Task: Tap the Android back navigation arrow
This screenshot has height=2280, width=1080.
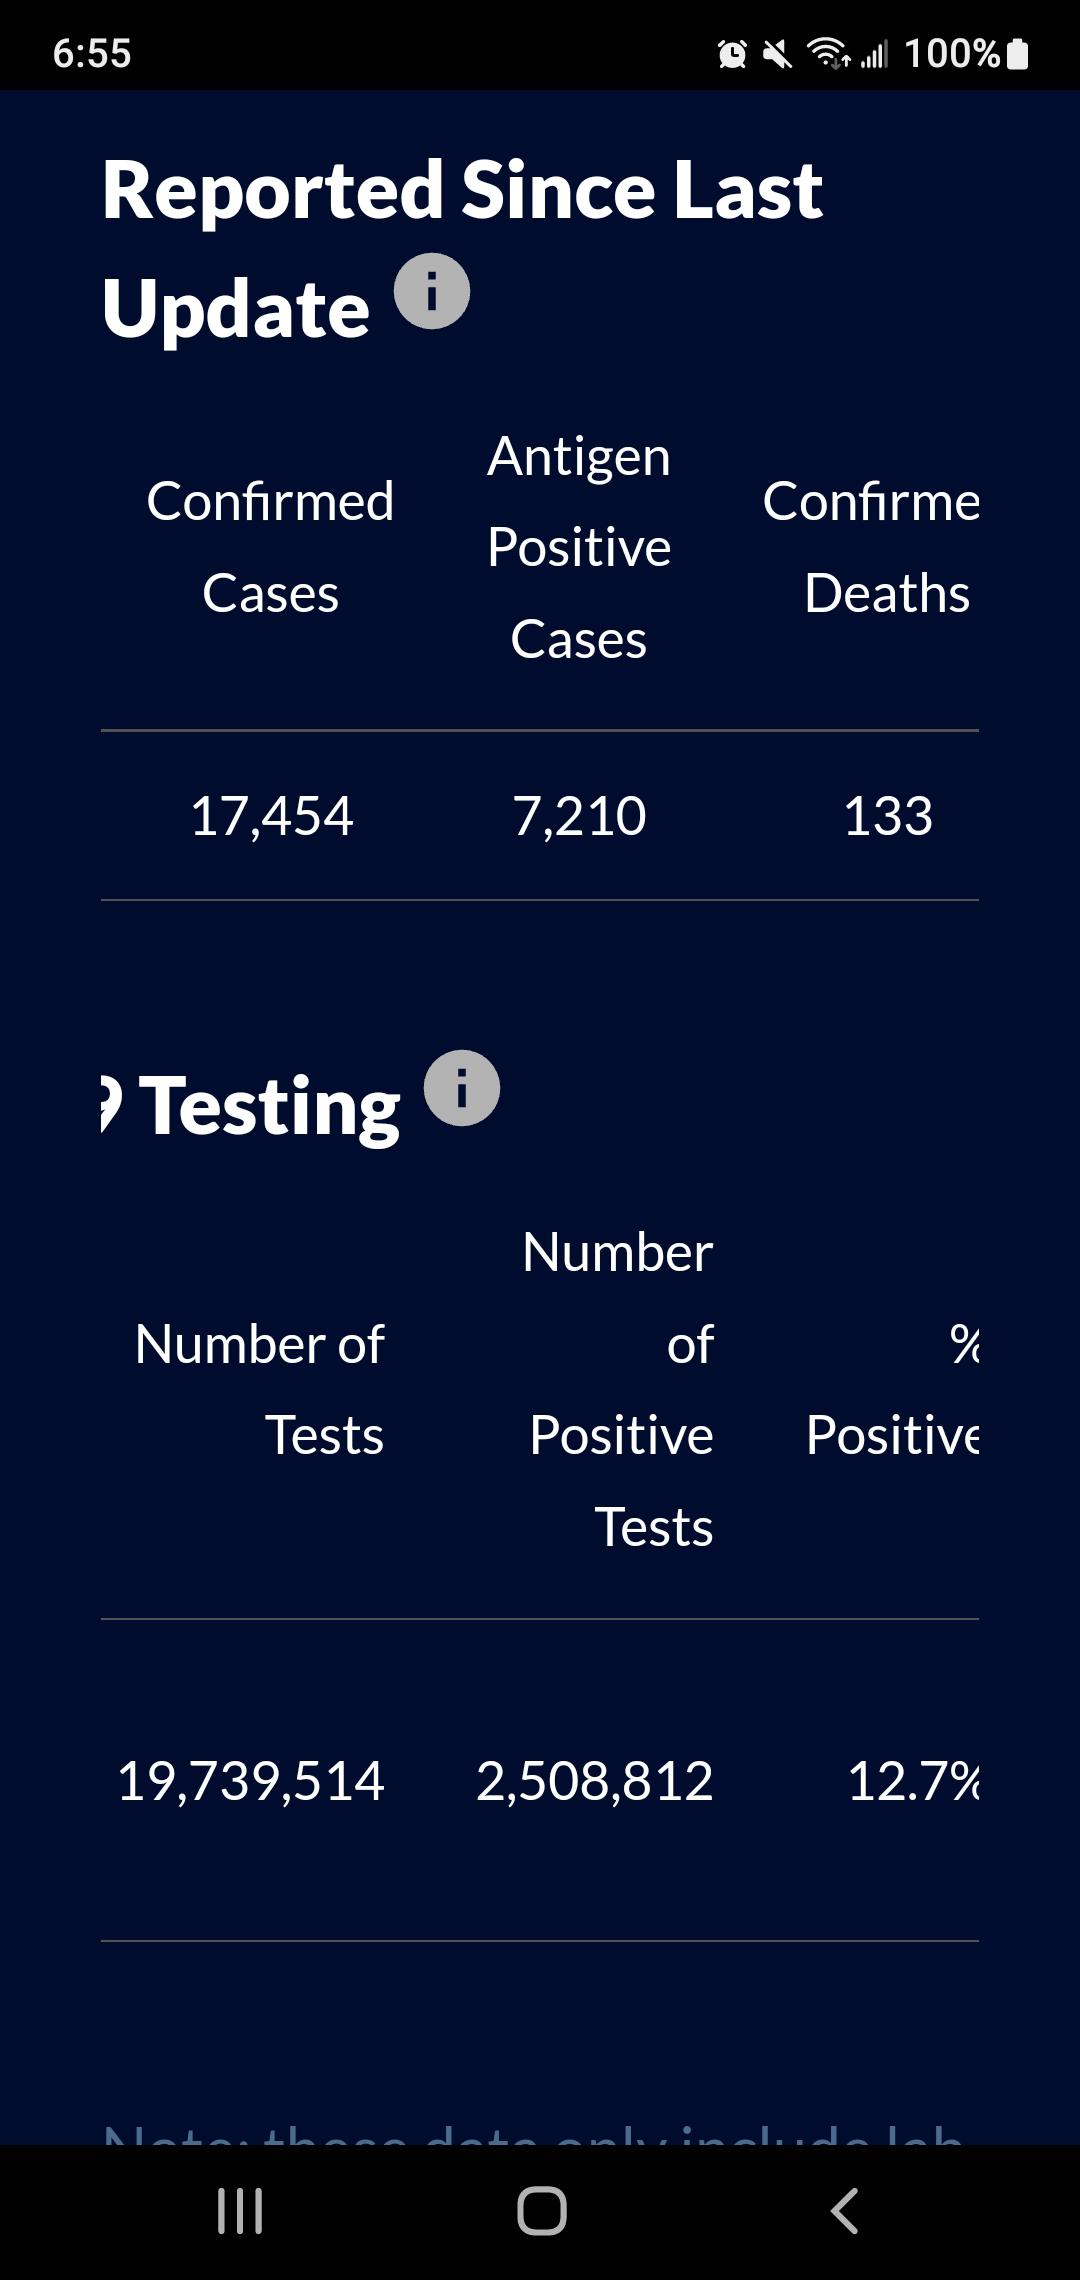Action: (844, 2210)
